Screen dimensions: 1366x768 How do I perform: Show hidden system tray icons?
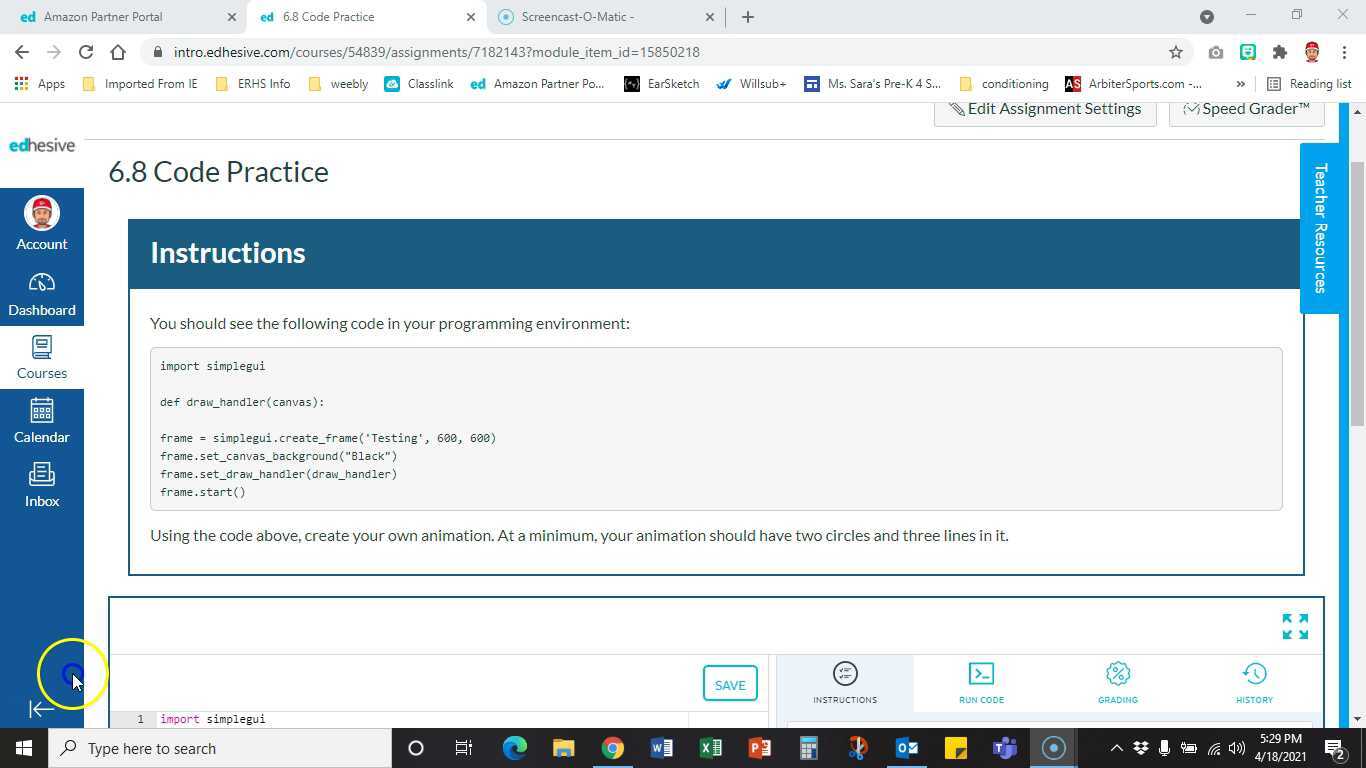1117,748
